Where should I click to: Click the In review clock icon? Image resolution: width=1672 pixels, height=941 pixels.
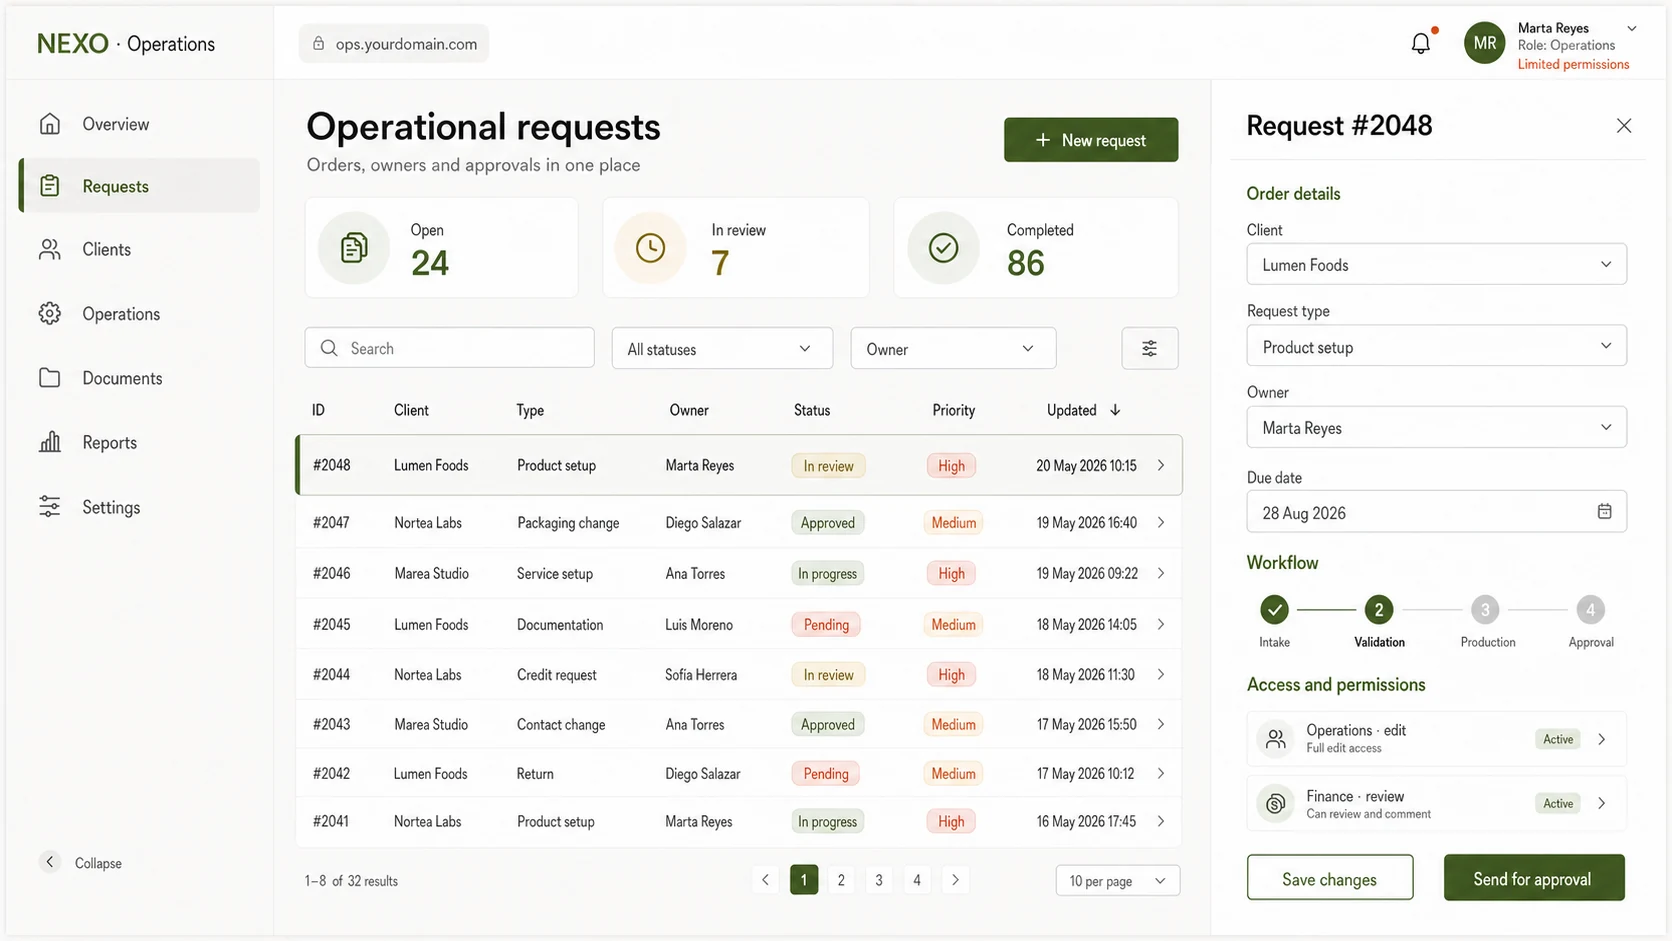650,247
